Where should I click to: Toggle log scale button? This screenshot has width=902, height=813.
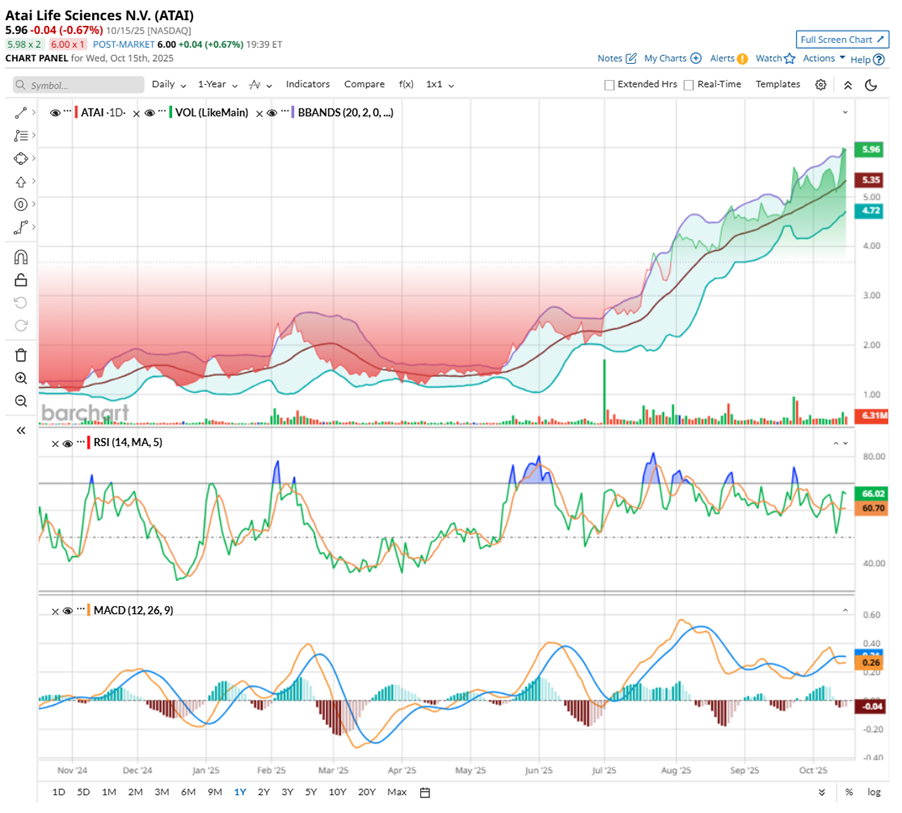click(874, 792)
